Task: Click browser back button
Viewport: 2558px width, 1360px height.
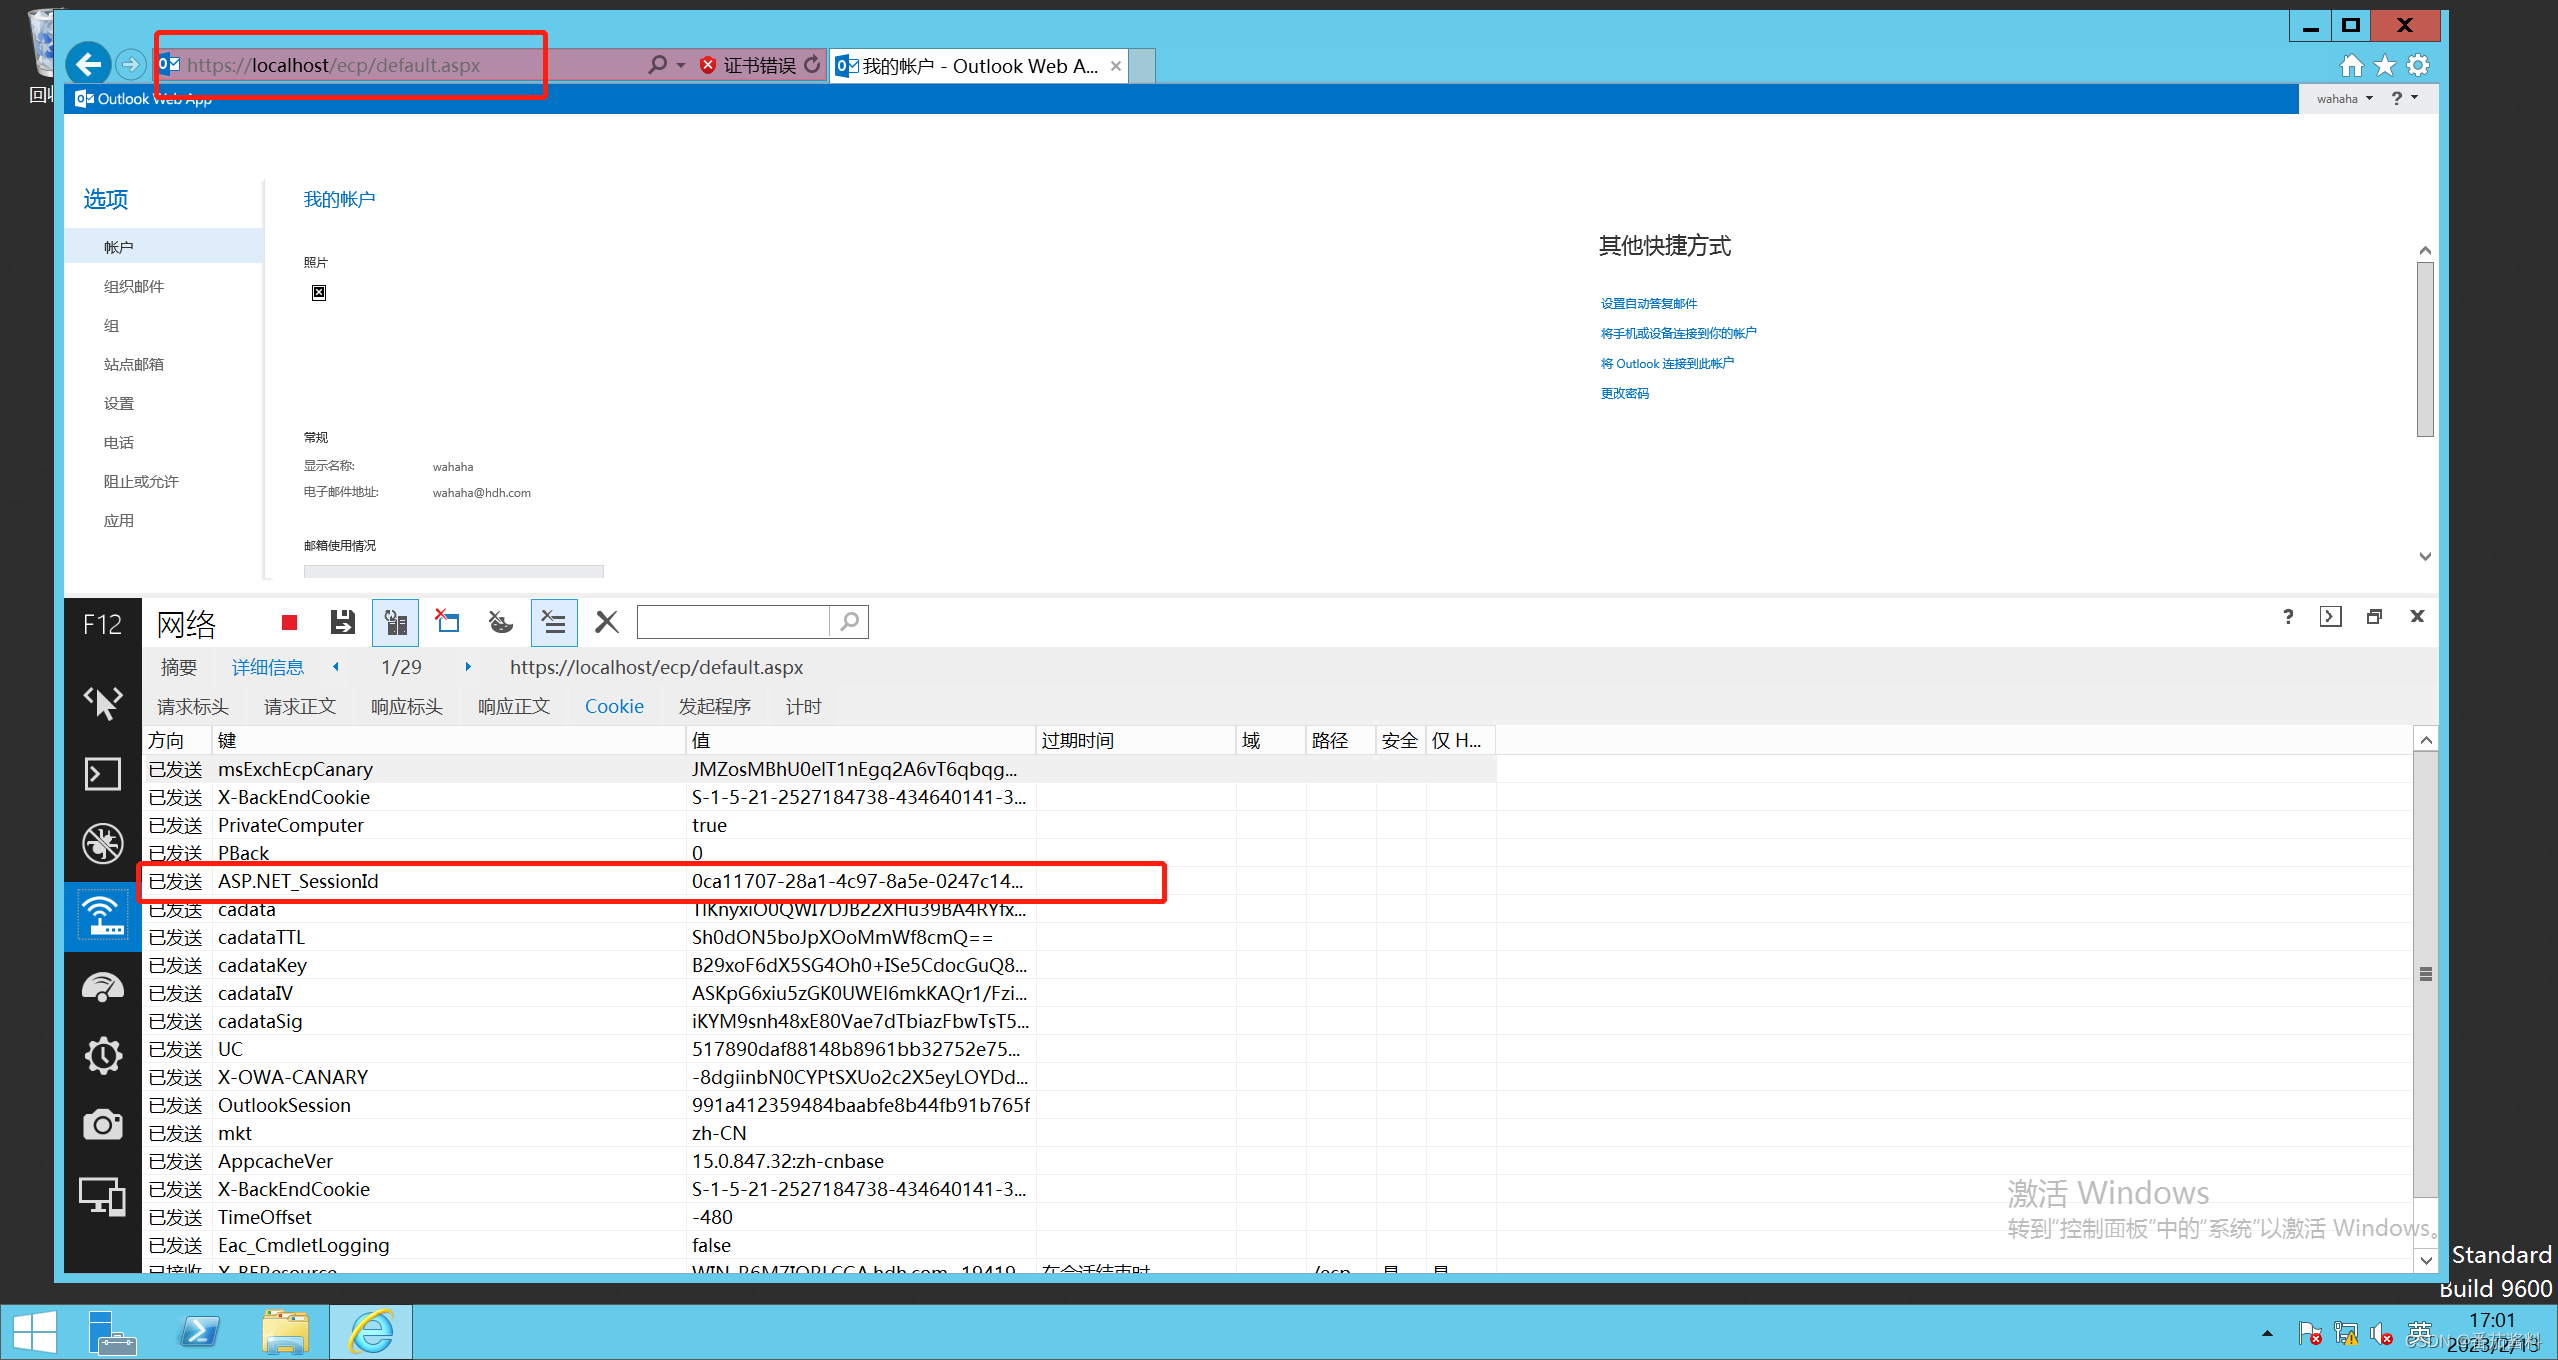Action: 88,65
